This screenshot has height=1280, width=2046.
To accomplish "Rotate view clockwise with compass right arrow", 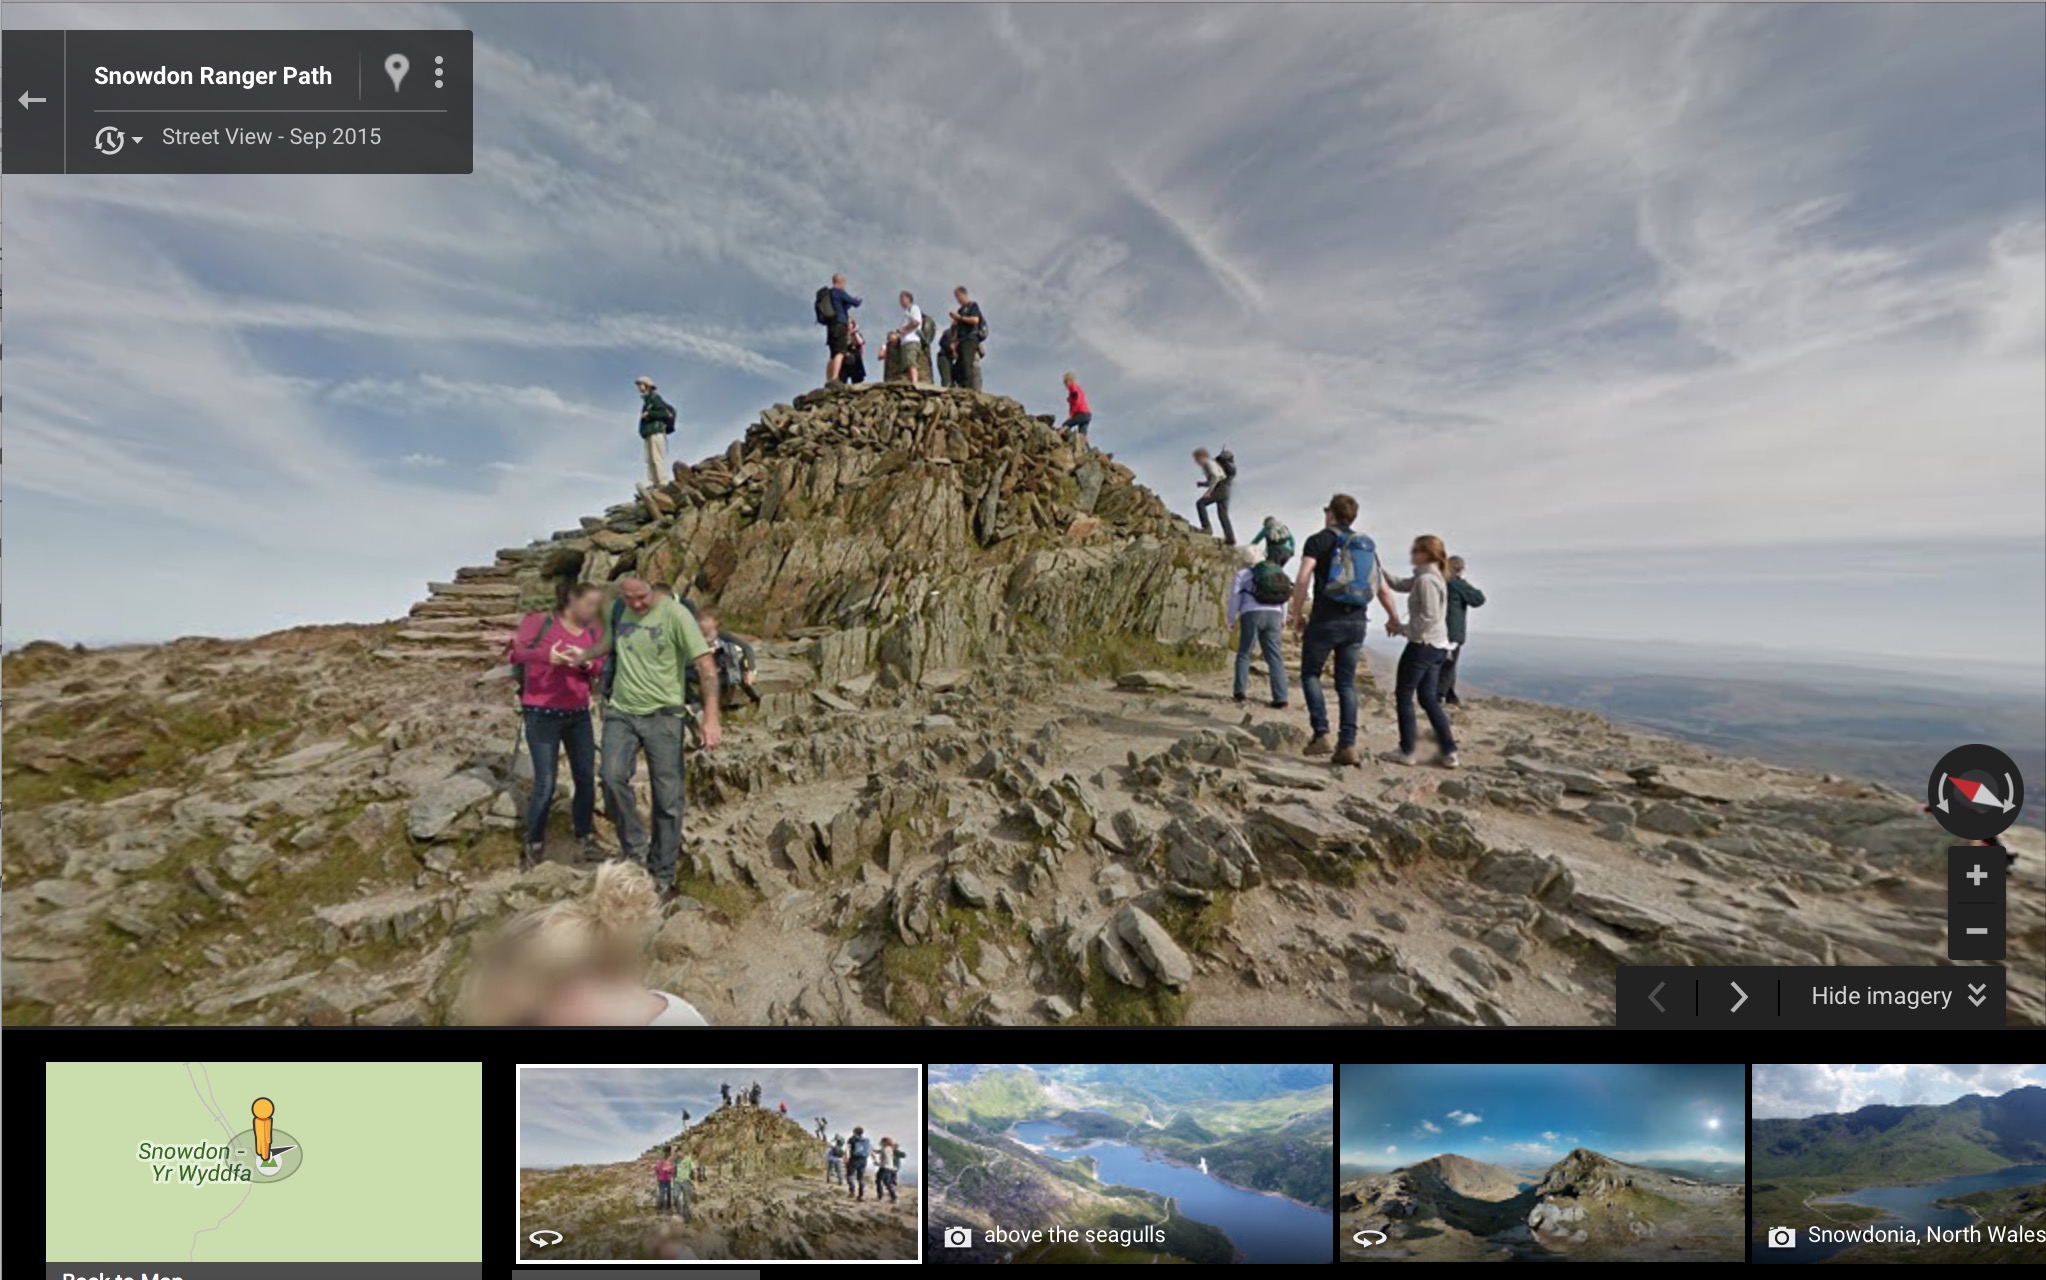I will point(2008,795).
